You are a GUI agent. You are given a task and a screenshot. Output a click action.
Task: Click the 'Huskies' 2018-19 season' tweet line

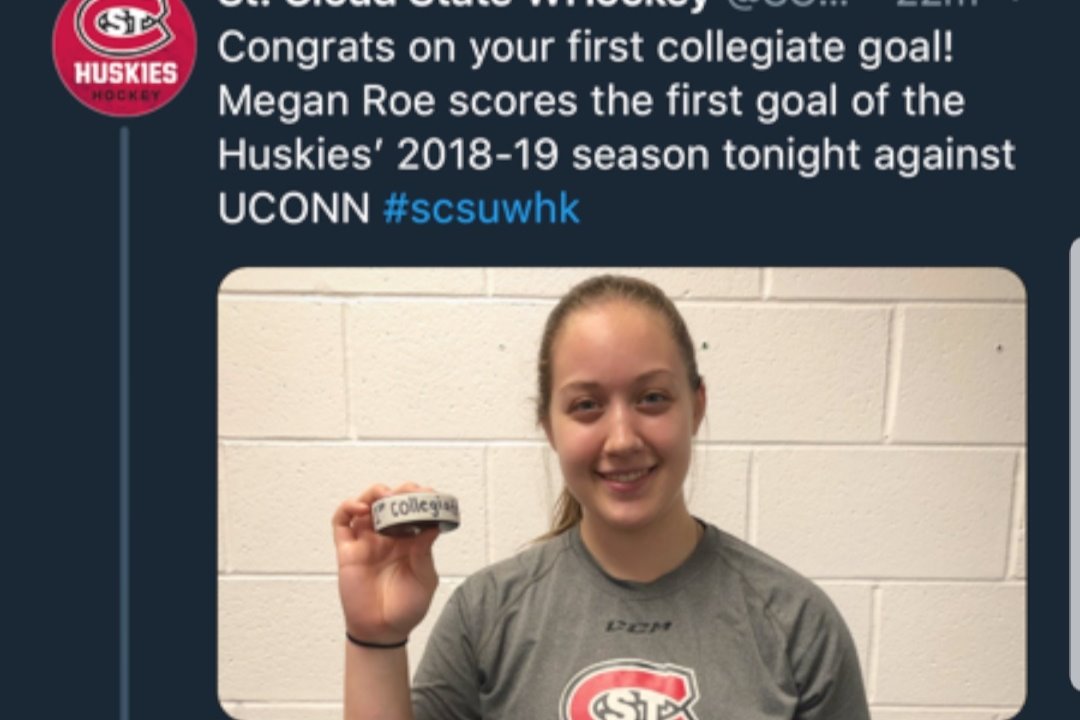616,155
